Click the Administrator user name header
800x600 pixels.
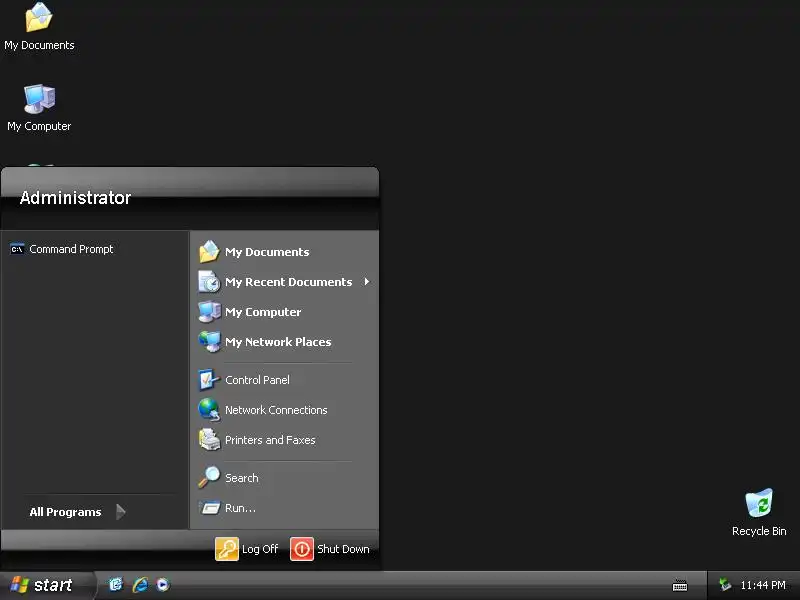pyautogui.click(x=76, y=198)
